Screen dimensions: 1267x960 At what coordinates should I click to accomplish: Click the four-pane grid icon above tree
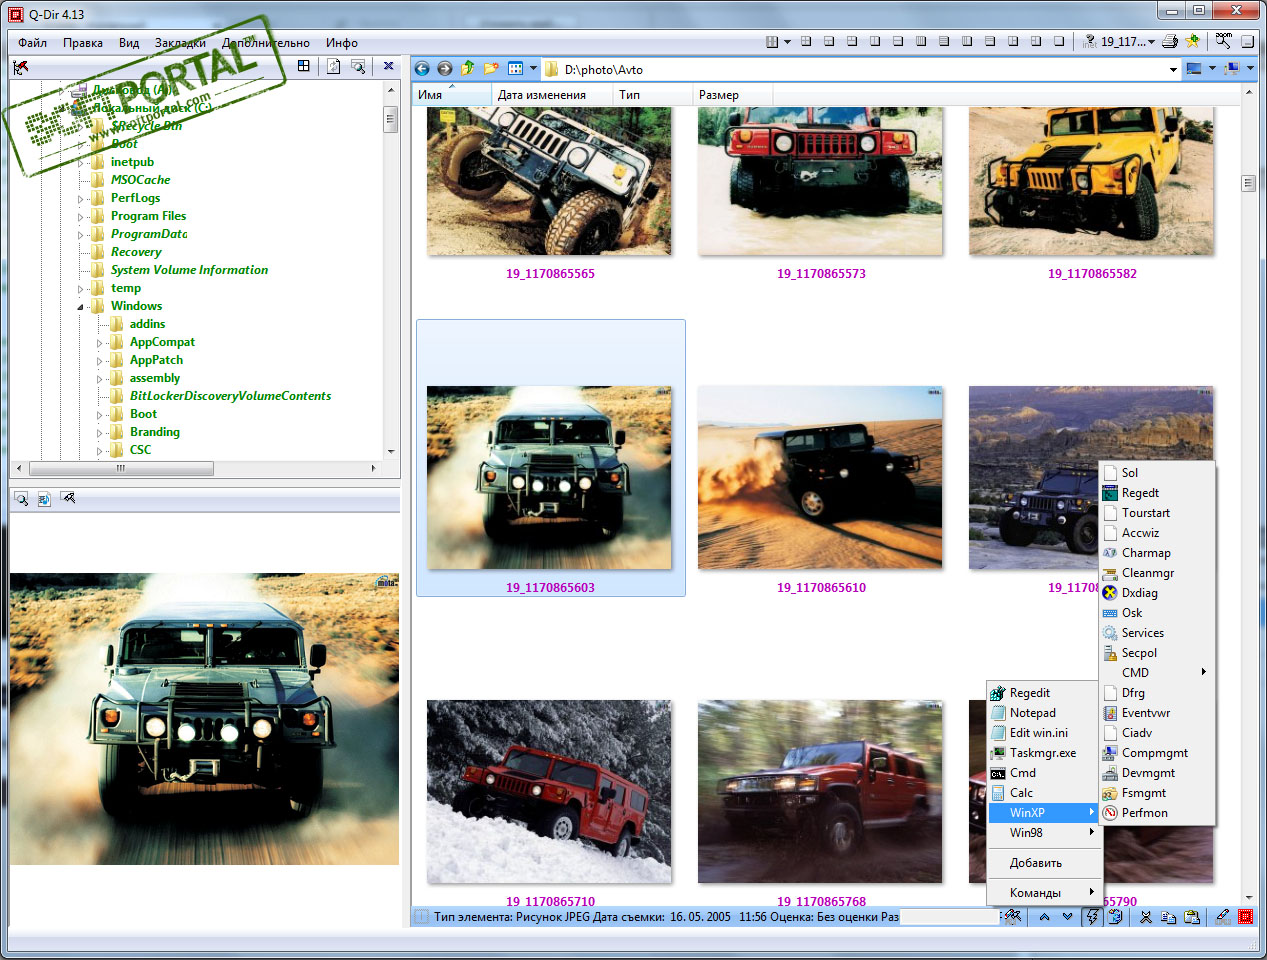tap(304, 66)
